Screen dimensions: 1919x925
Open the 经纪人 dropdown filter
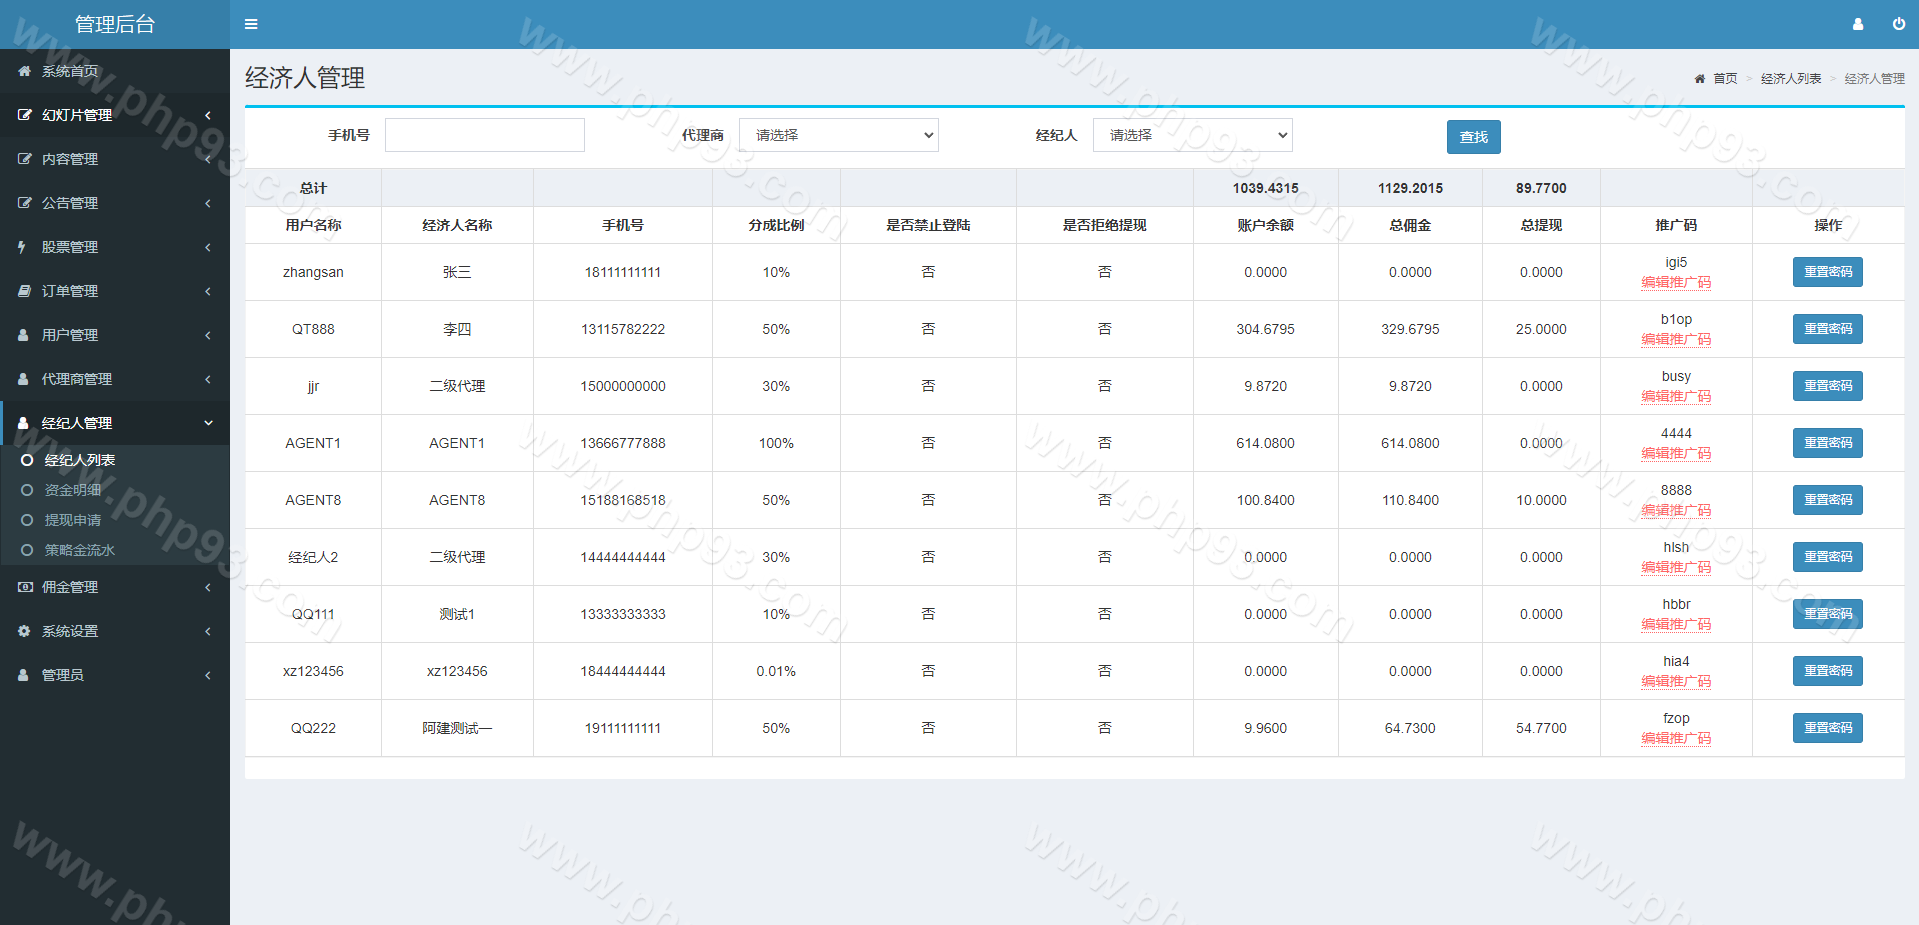(x=1192, y=135)
